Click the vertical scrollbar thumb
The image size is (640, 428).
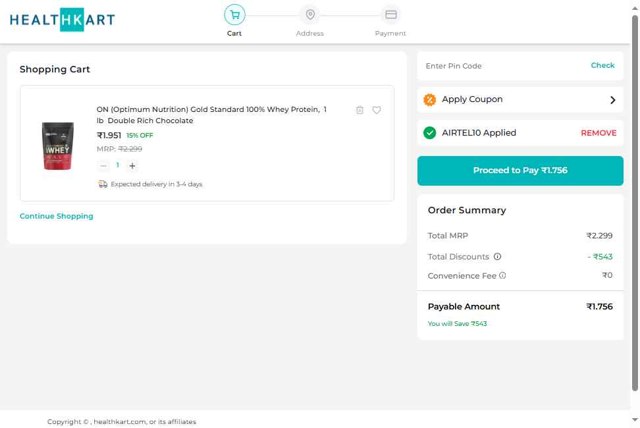tap(635, 203)
